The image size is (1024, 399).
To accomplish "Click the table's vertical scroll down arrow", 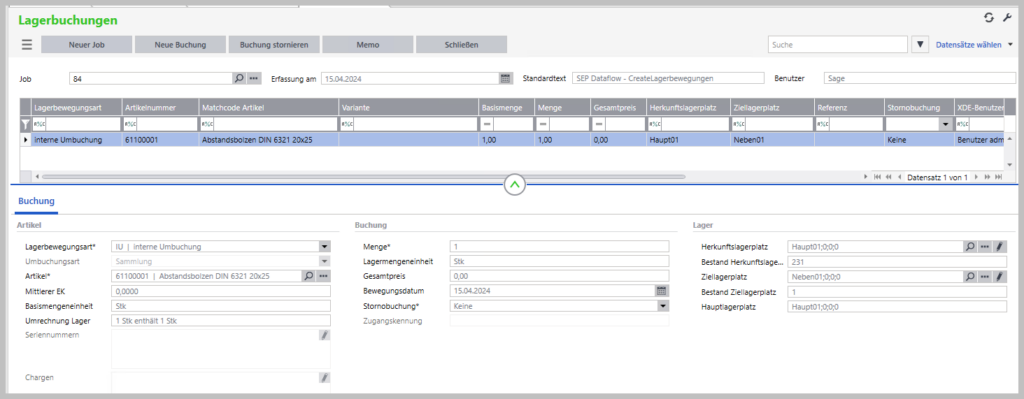I will pos(1010,165).
